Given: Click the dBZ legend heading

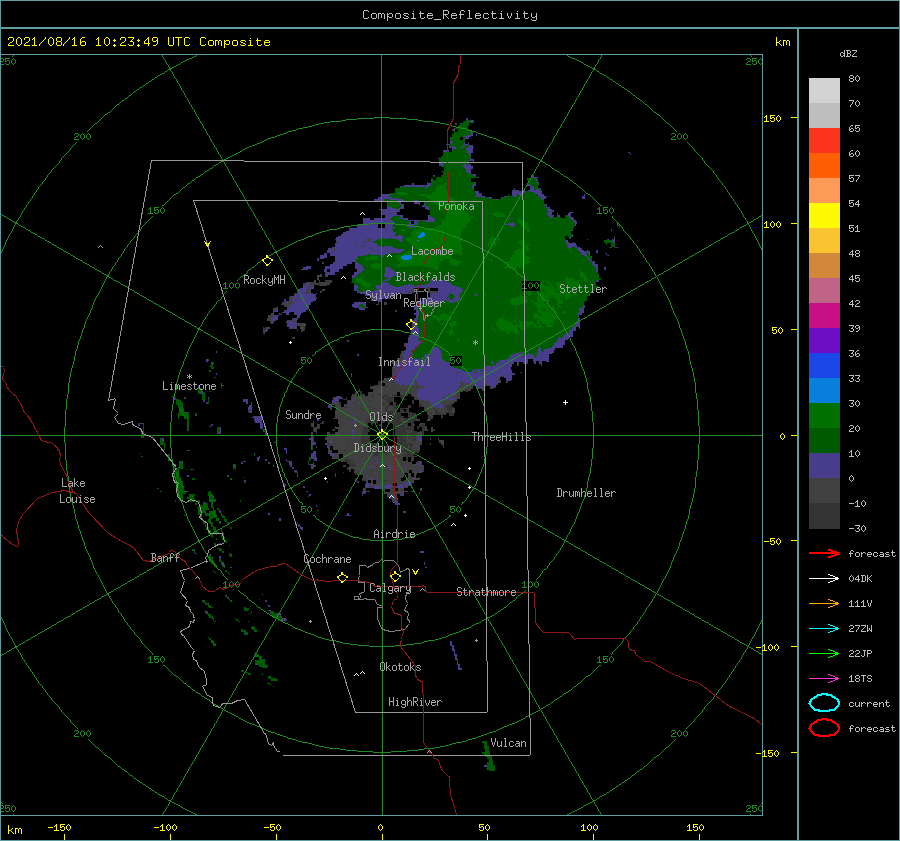Looking at the screenshot, I should [848, 53].
